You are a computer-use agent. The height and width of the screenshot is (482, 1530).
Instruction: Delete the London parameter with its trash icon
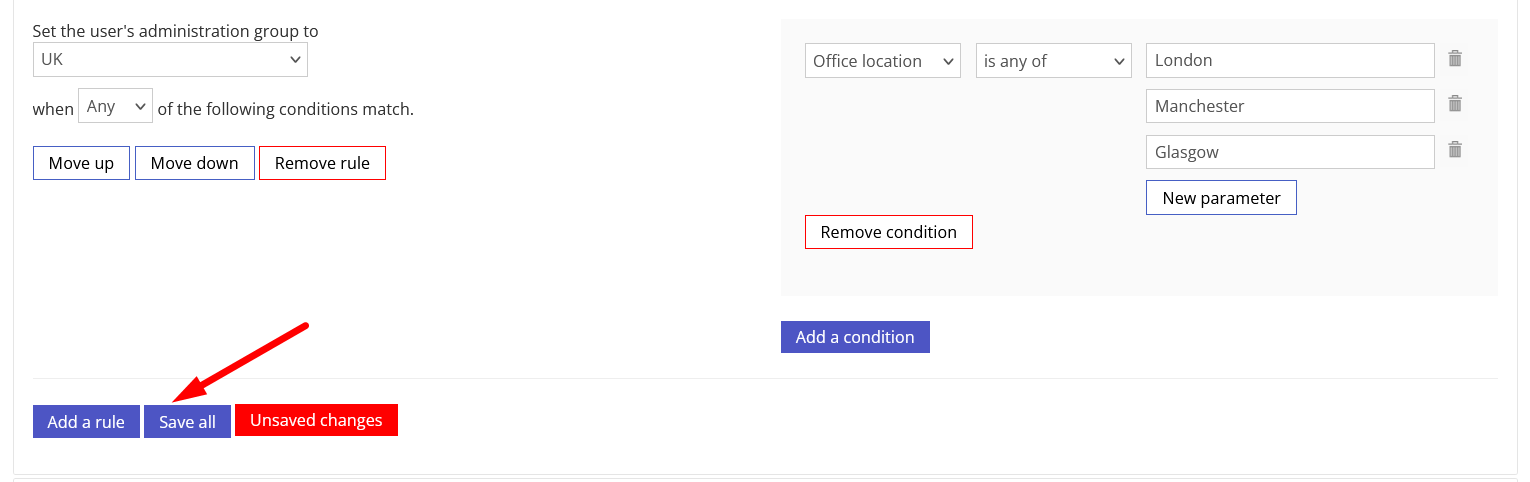pyautogui.click(x=1455, y=59)
